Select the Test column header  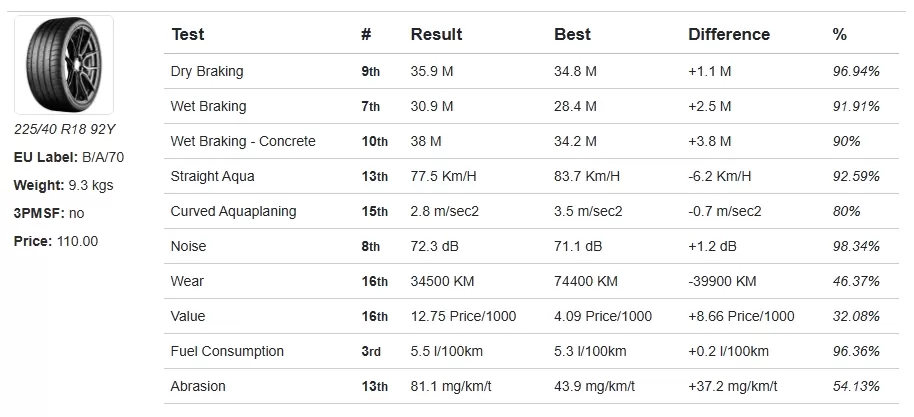188,34
